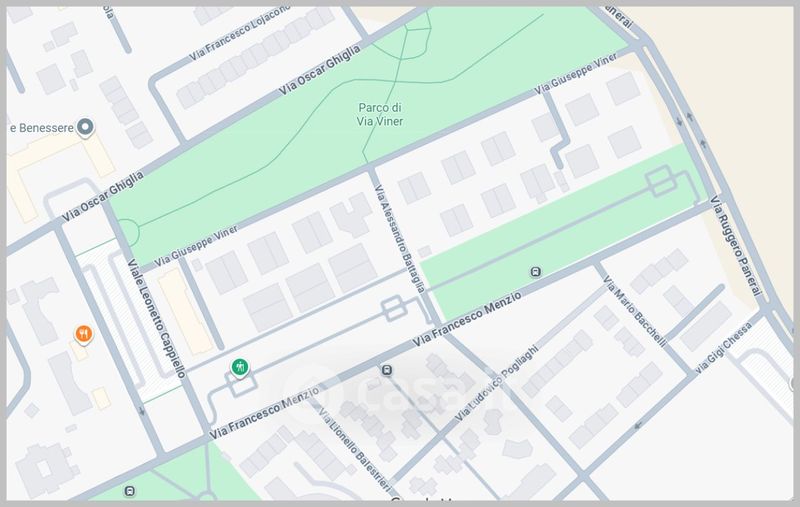The width and height of the screenshot is (800, 507).
Task: Click the Via Ruggero Panerai street label
Action: point(736,245)
